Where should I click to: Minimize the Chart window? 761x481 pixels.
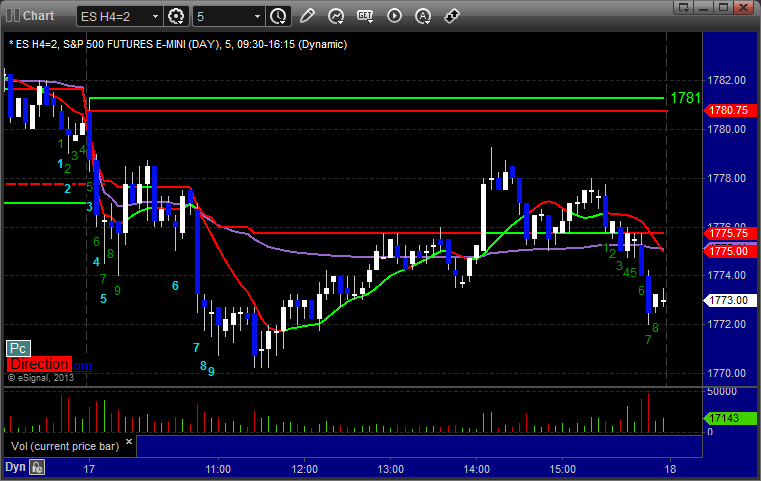(x=705, y=7)
